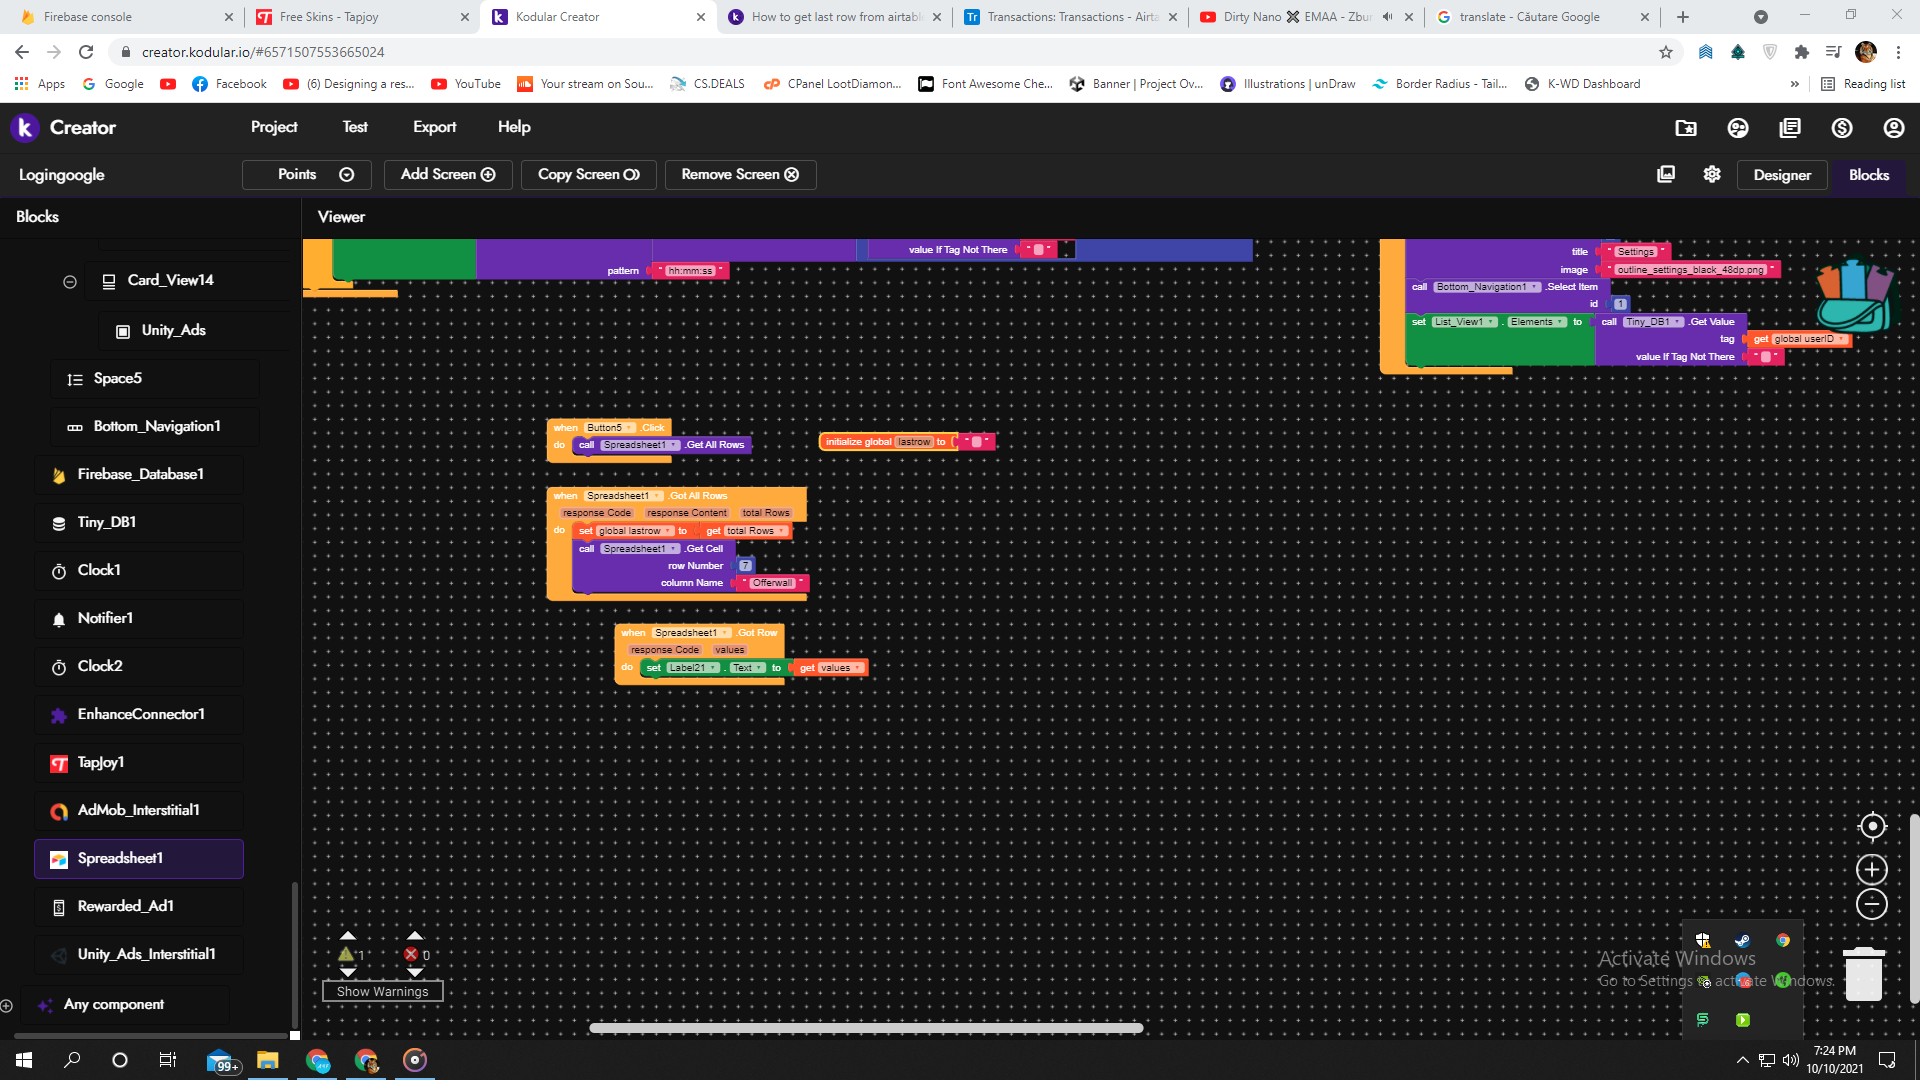This screenshot has height=1080, width=1920.
Task: Open the screen settings gear icon
Action: point(1712,174)
